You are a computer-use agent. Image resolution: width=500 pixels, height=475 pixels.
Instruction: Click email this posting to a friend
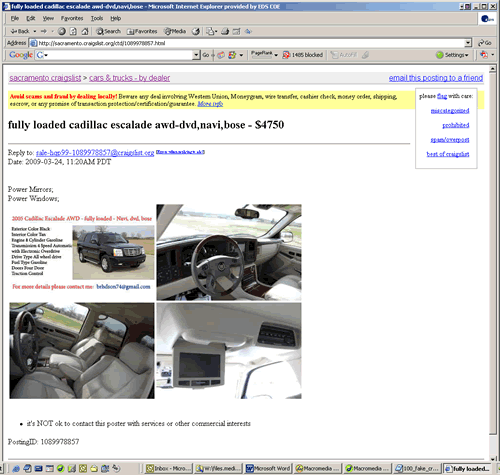click(436, 78)
